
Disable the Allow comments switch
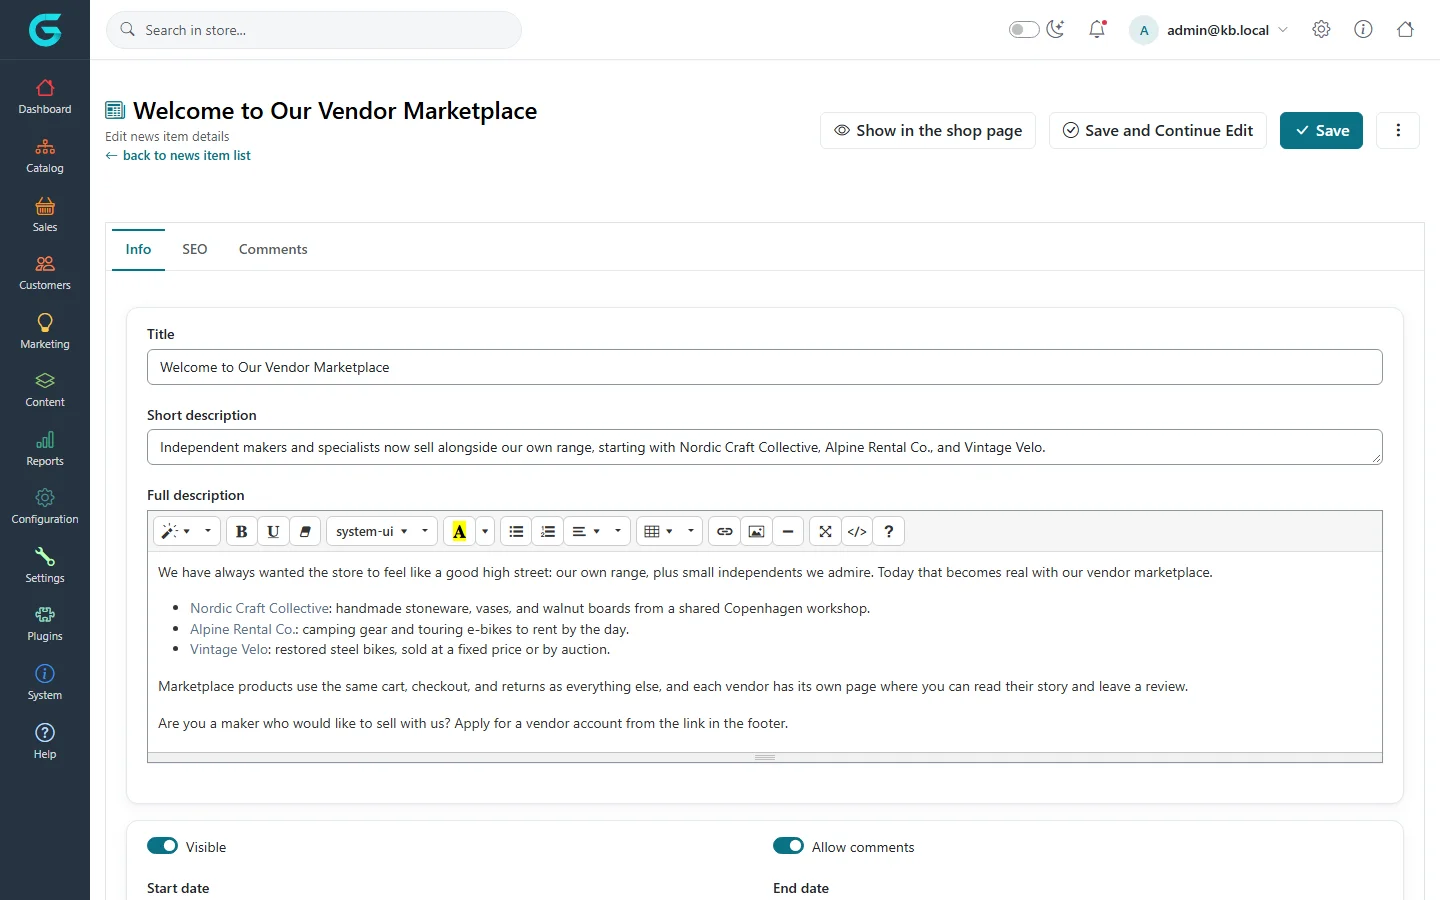(788, 846)
